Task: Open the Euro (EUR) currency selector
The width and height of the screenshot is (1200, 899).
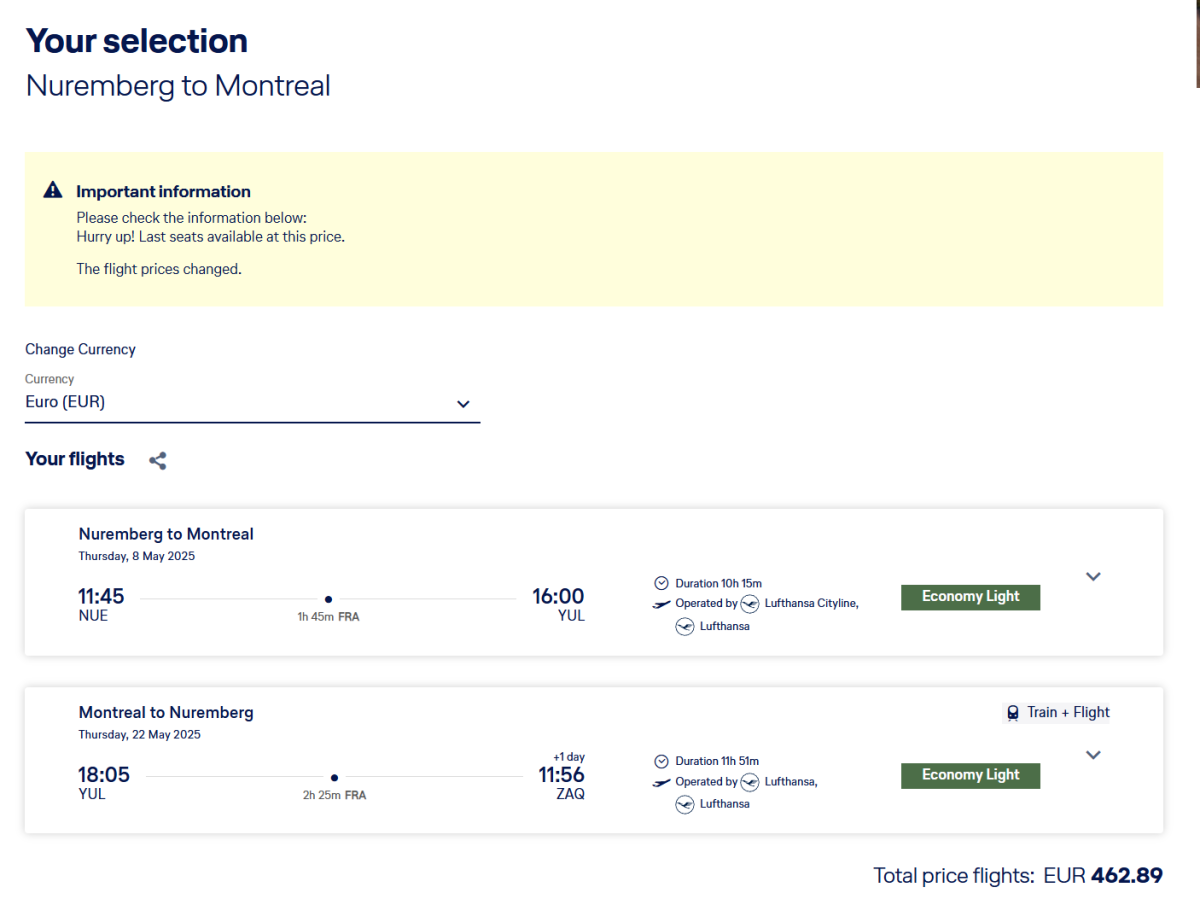Action: click(x=252, y=402)
